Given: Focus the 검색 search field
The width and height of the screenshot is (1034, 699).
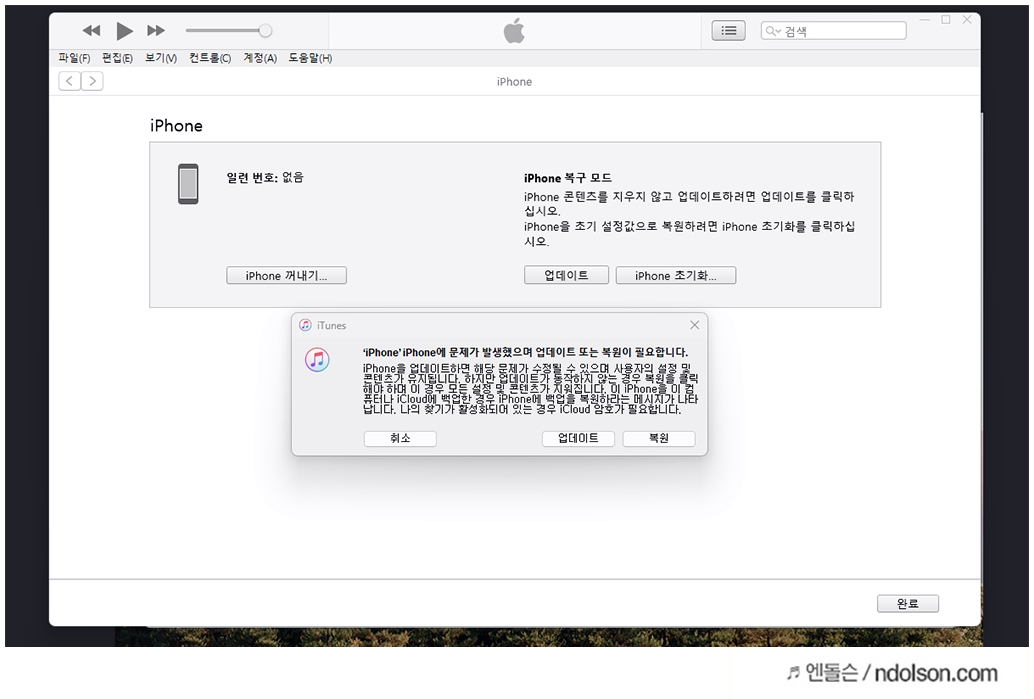Looking at the screenshot, I should click(834, 30).
